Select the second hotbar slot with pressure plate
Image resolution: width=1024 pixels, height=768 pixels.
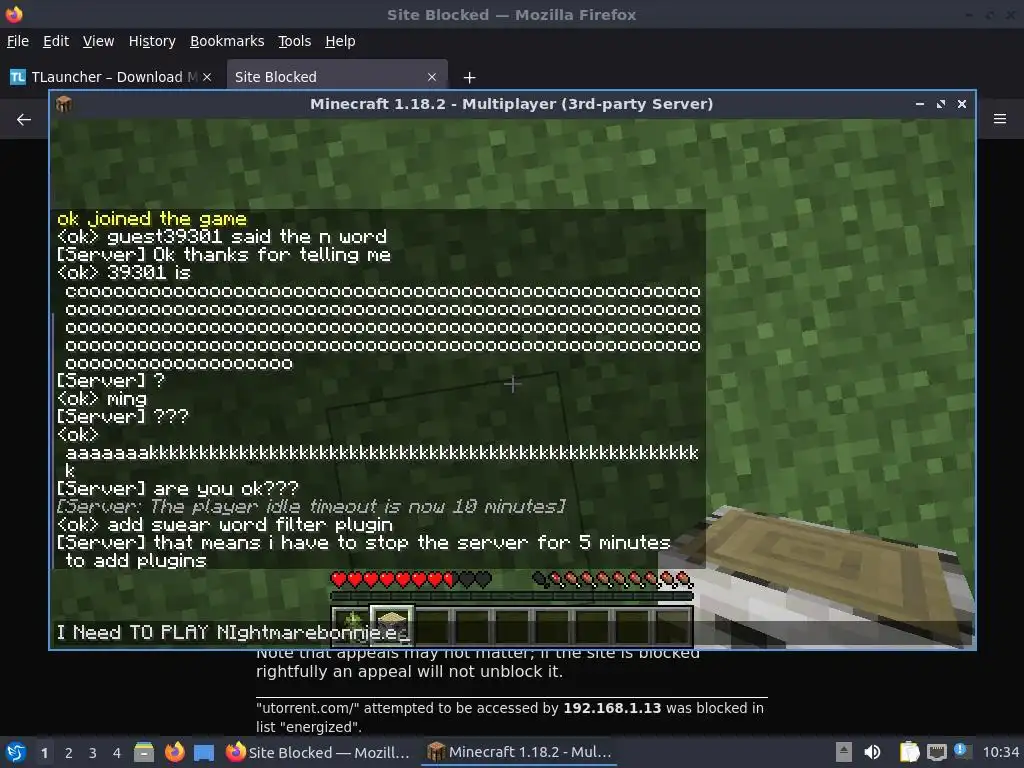[391, 626]
